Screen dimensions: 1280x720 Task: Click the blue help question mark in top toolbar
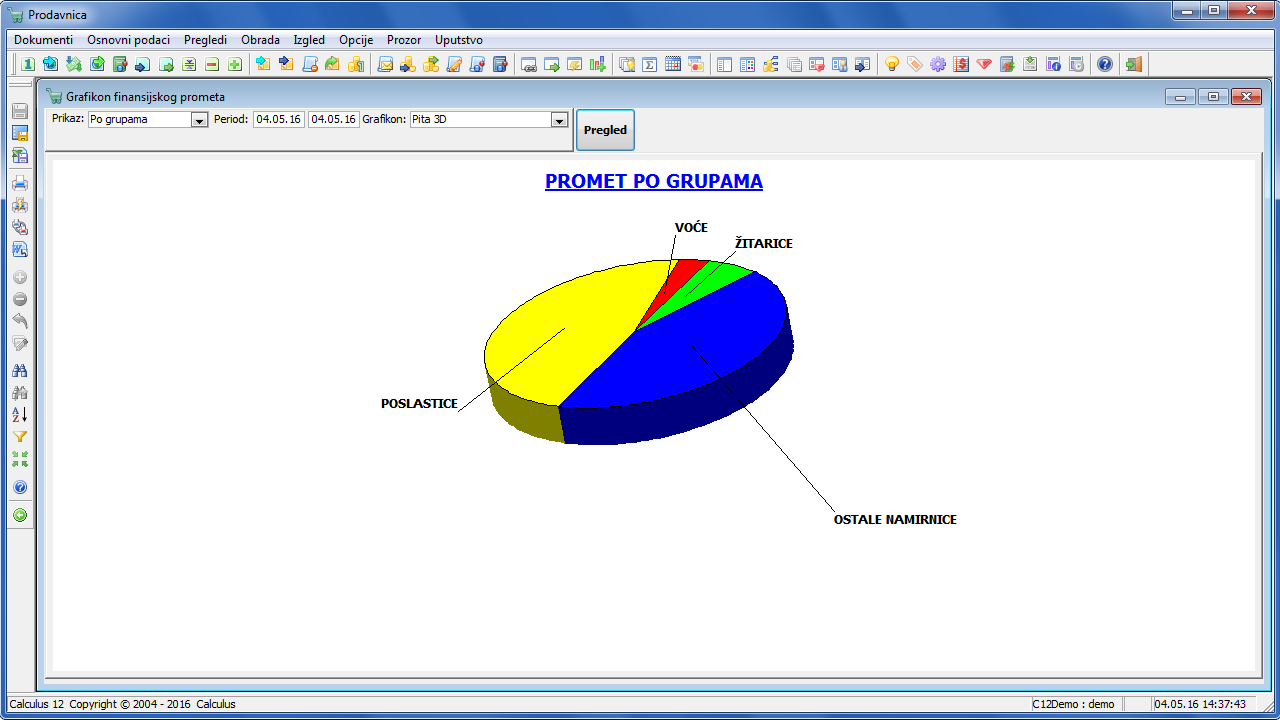click(1104, 64)
